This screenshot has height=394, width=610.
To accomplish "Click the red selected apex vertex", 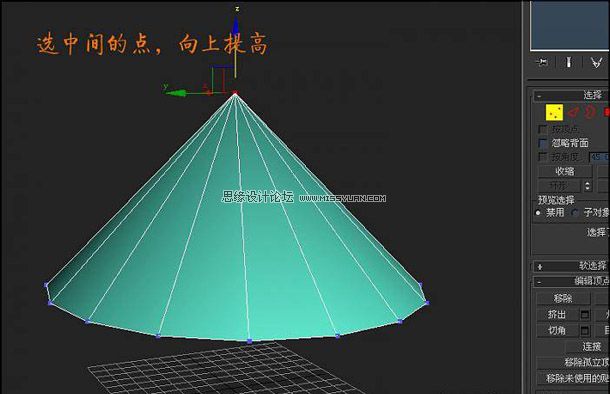I will click(235, 93).
